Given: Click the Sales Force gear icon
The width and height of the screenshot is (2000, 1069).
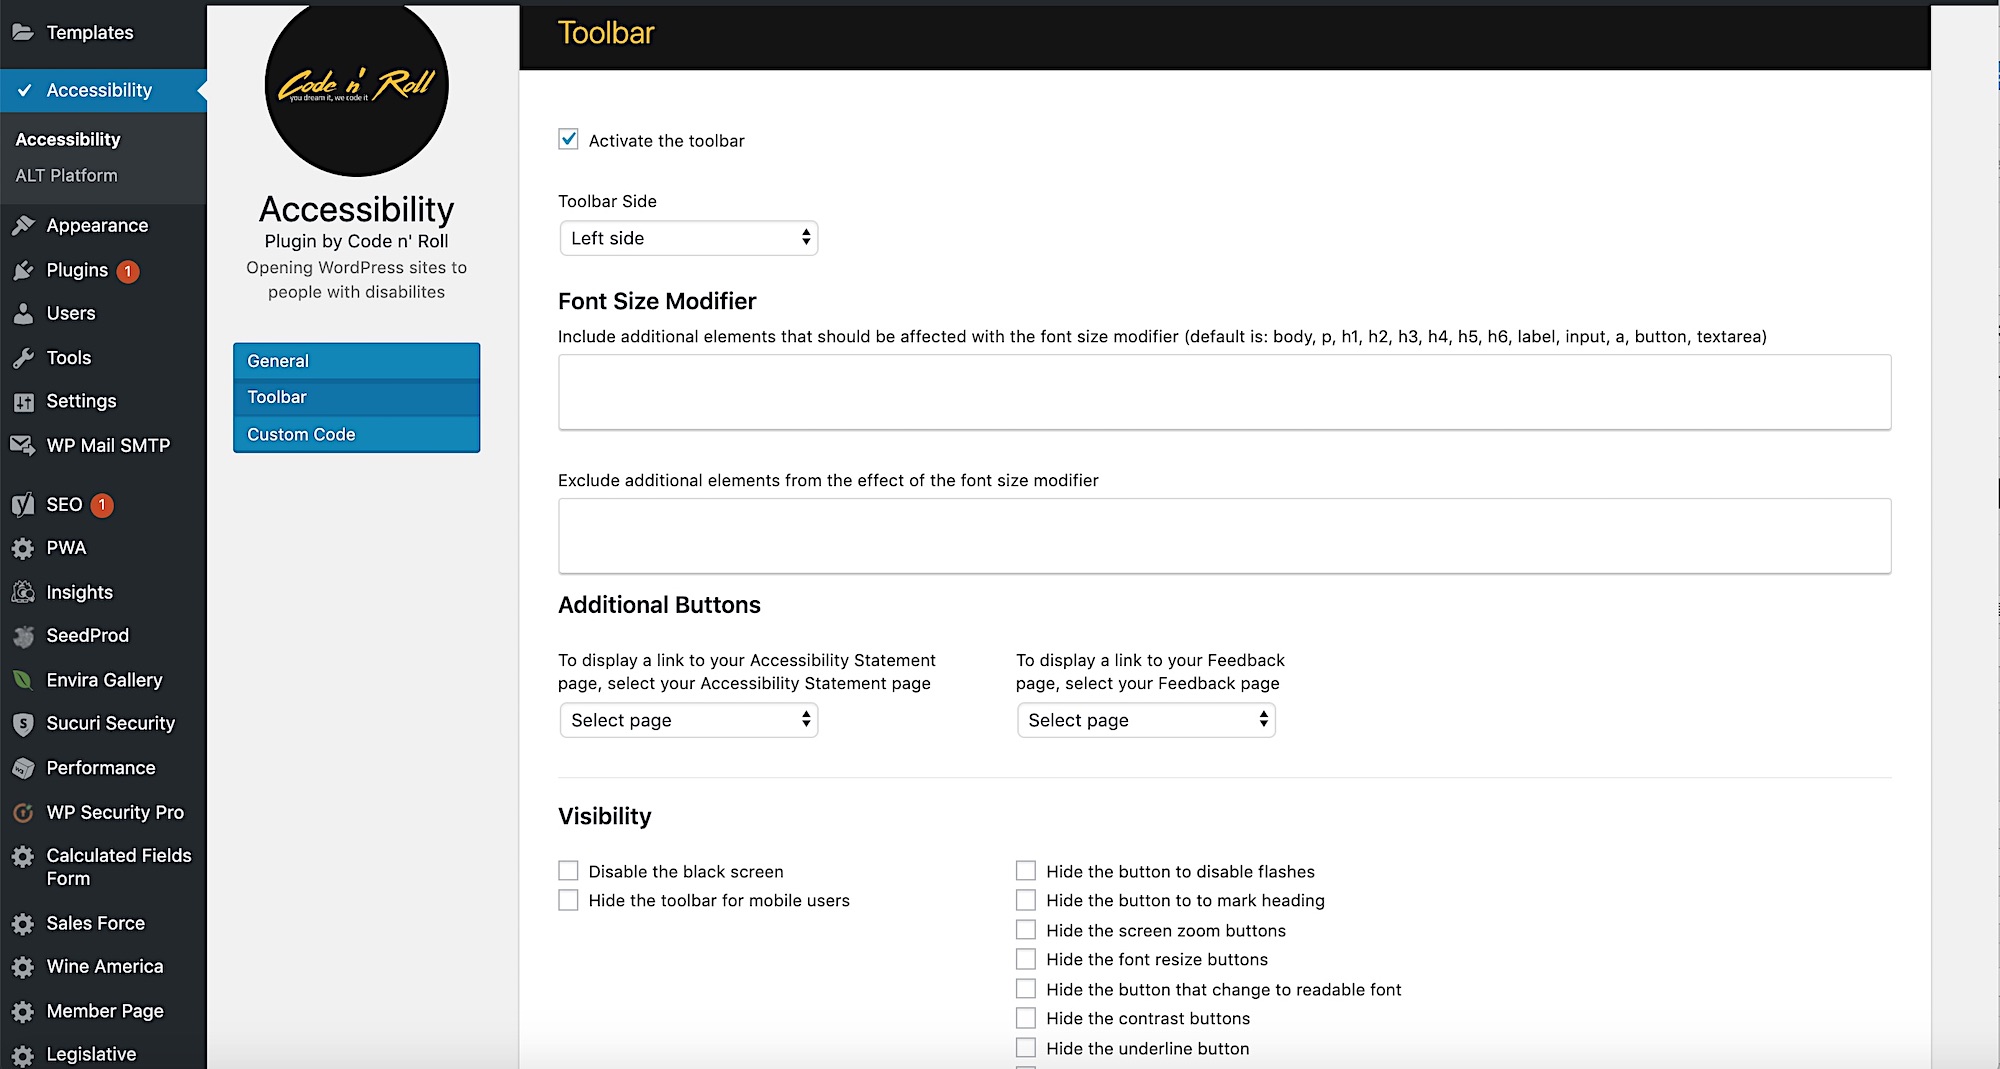Looking at the screenshot, I should tap(23, 924).
